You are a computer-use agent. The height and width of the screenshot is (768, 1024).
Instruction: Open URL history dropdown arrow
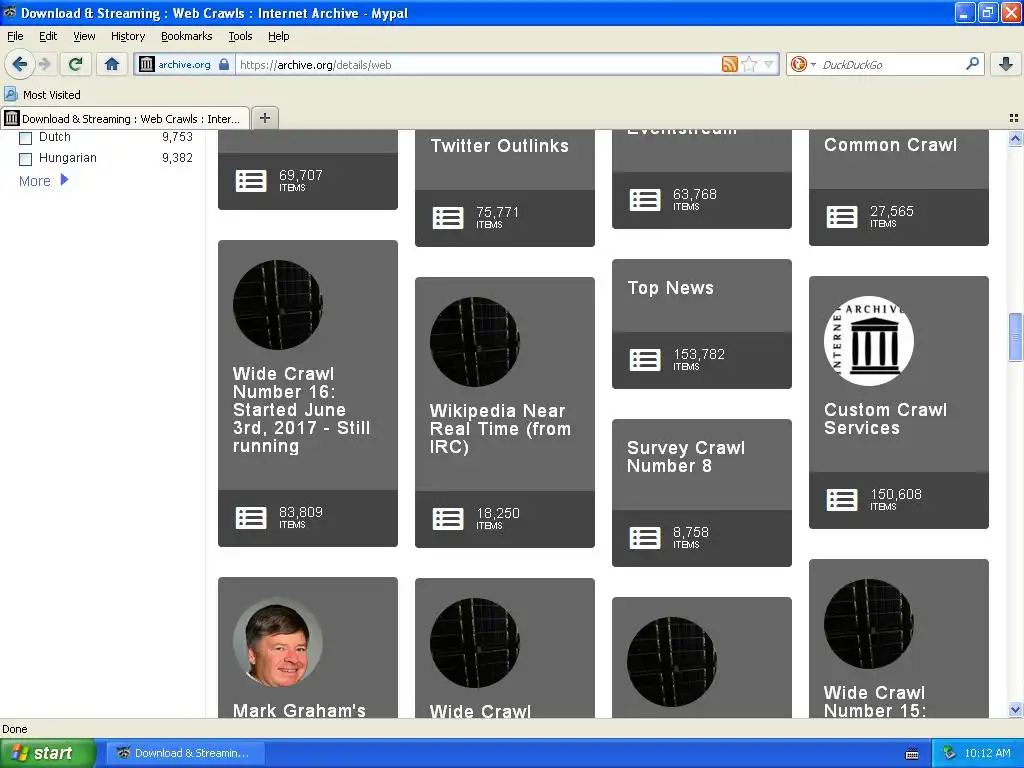tap(769, 64)
